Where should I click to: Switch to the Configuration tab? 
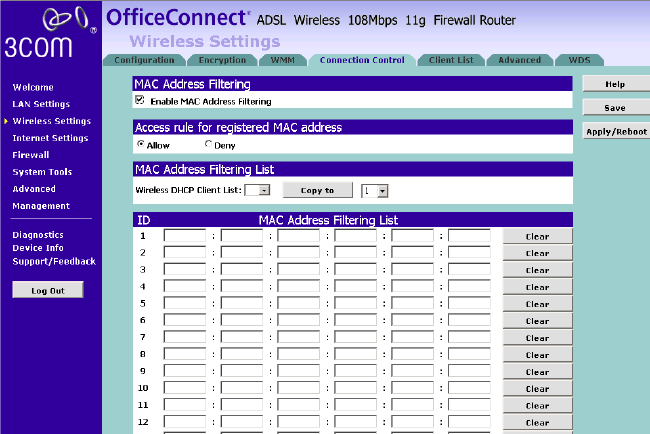pos(144,60)
